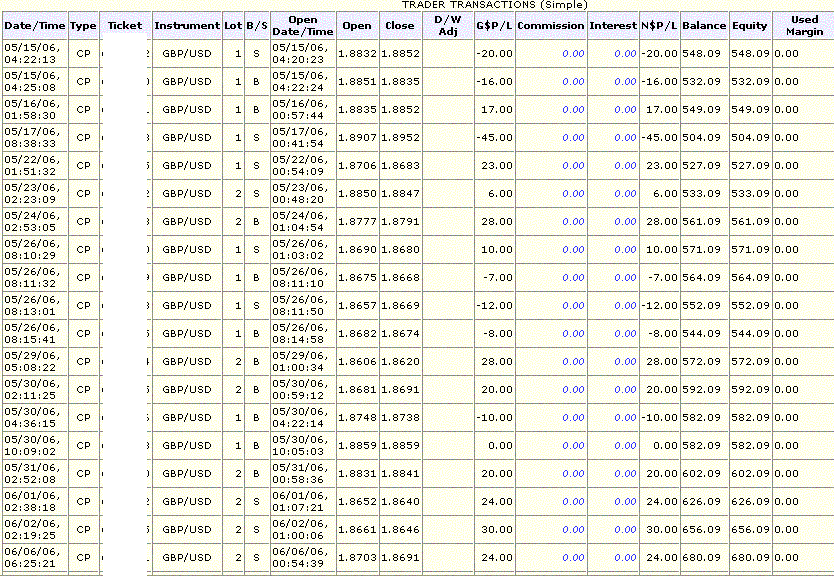The image size is (834, 576).
Task: Select the -45.00 value in G$P/L column
Action: (494, 137)
